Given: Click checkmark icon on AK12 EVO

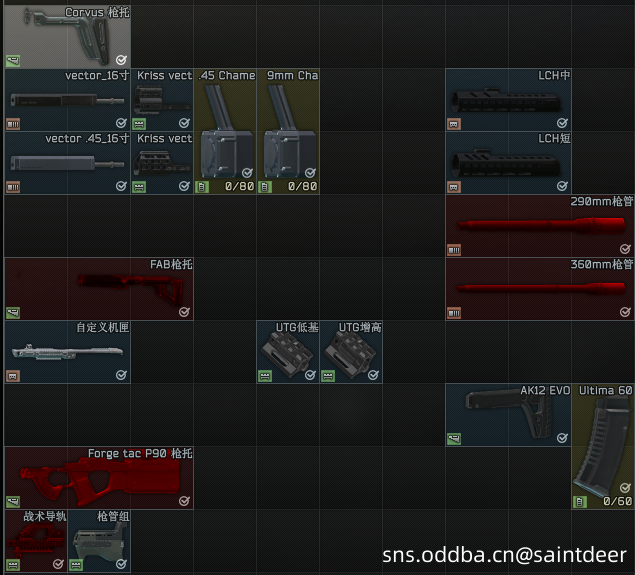Looking at the screenshot, I should (562, 438).
